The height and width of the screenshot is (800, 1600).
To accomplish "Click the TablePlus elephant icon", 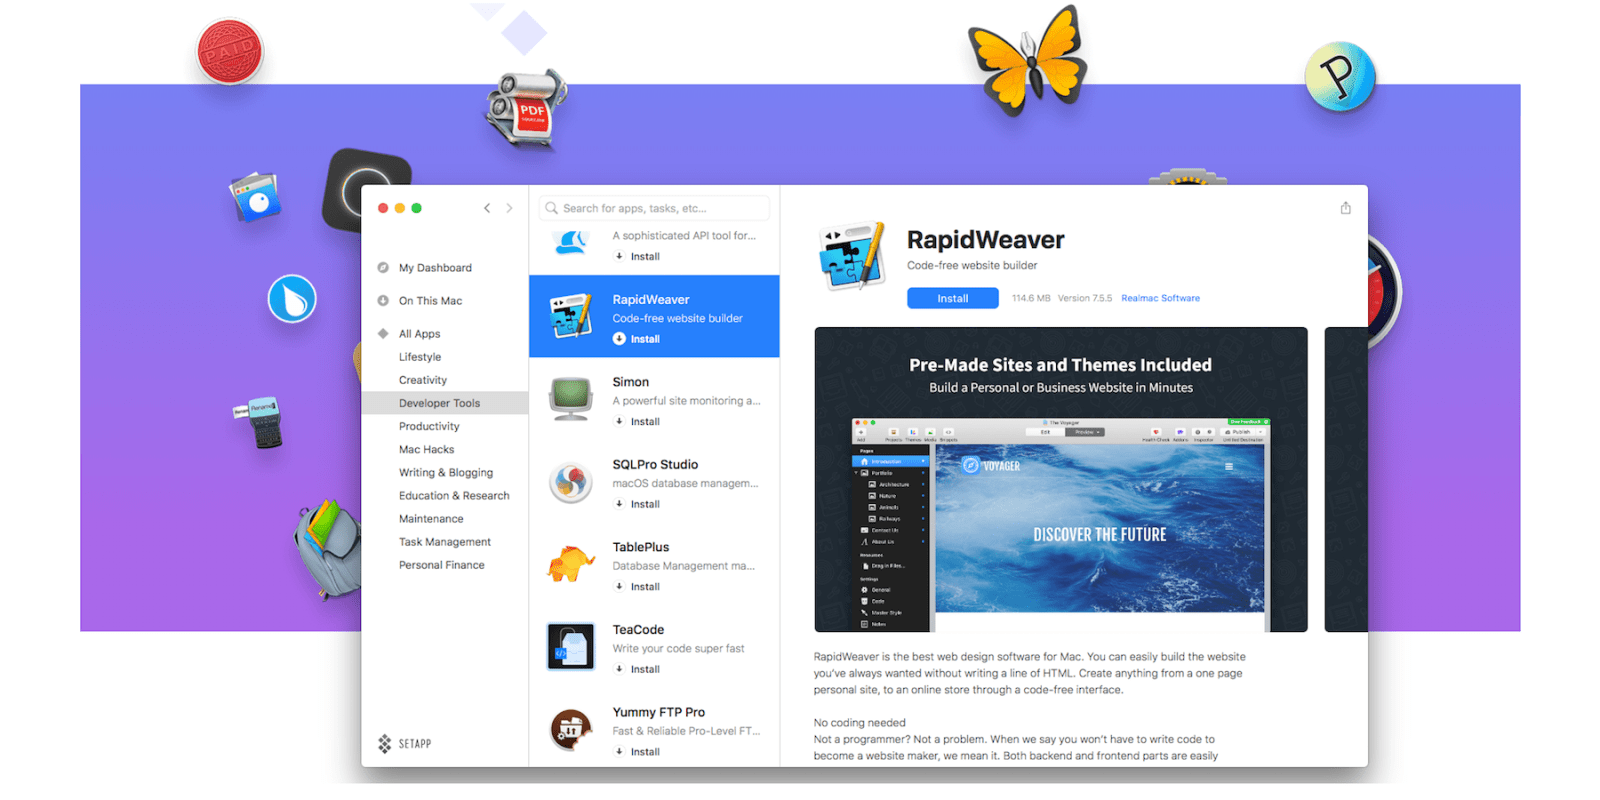I will point(571,565).
